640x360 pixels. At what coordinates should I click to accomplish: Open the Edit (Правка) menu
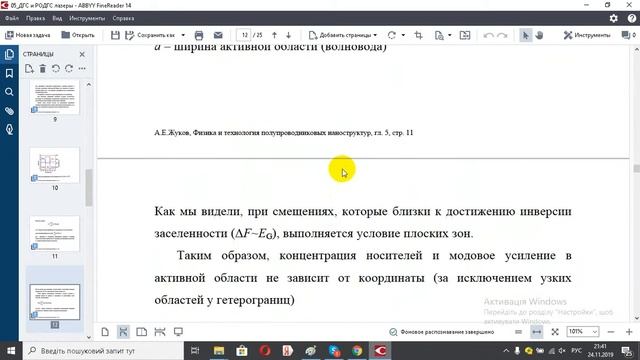click(x=36, y=18)
